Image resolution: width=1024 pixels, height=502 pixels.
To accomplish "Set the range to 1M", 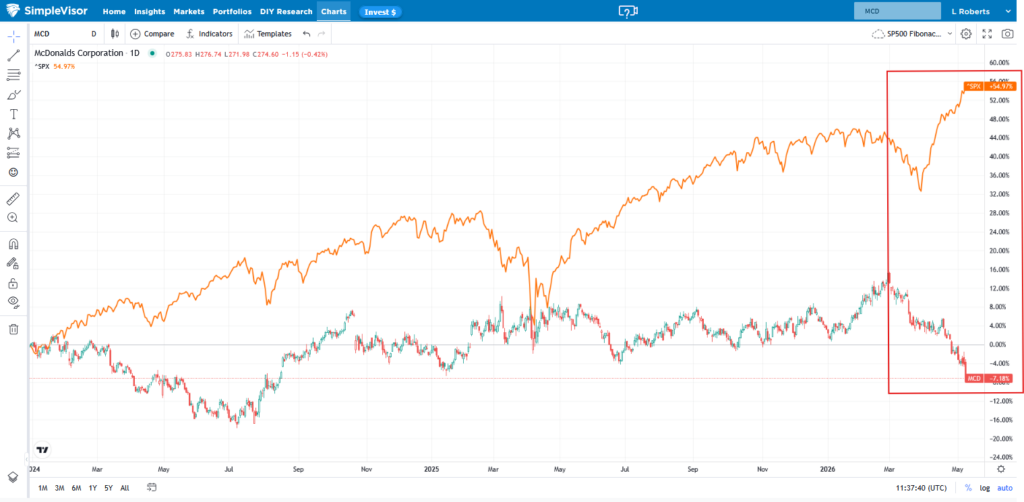I will pyautogui.click(x=42, y=488).
